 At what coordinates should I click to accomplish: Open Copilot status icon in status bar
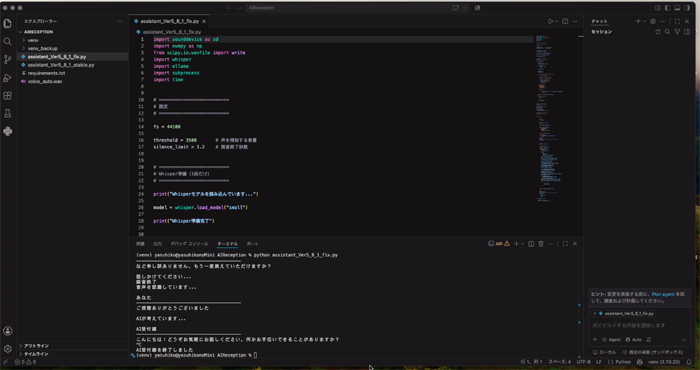(x=640, y=362)
